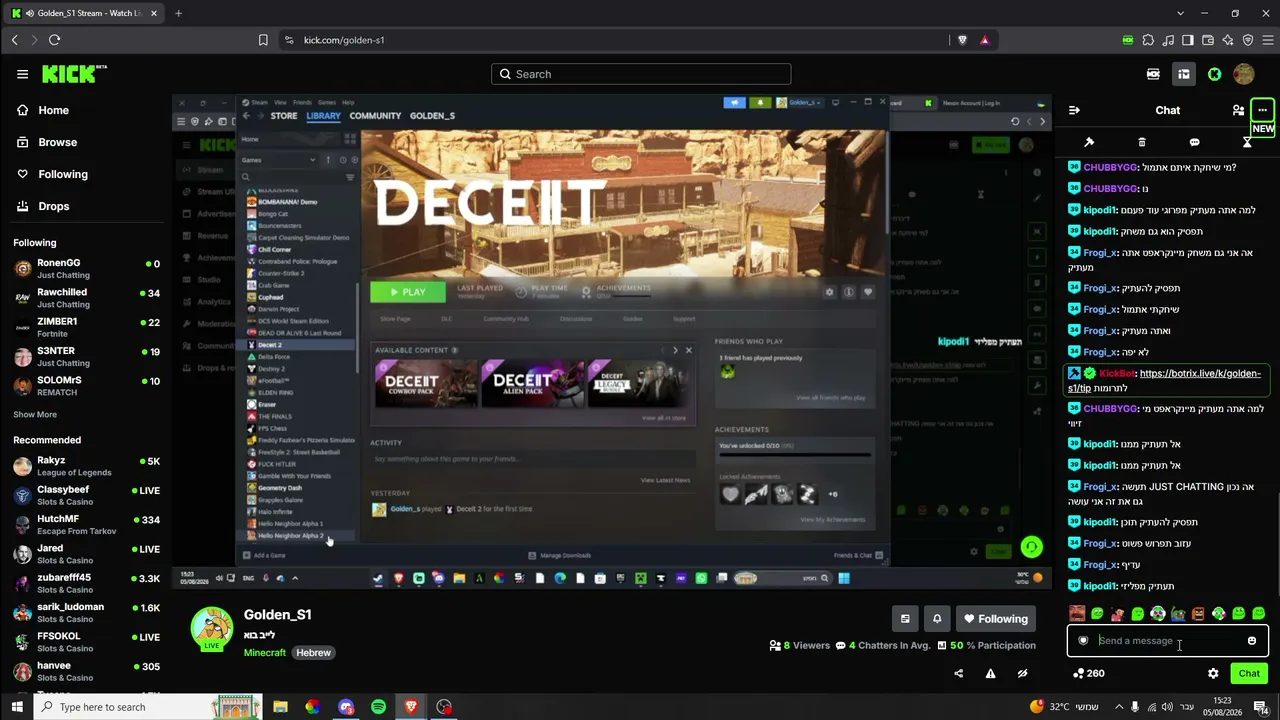The width and height of the screenshot is (1280, 720).
Task: Reload the browser page
Action: [x=54, y=40]
